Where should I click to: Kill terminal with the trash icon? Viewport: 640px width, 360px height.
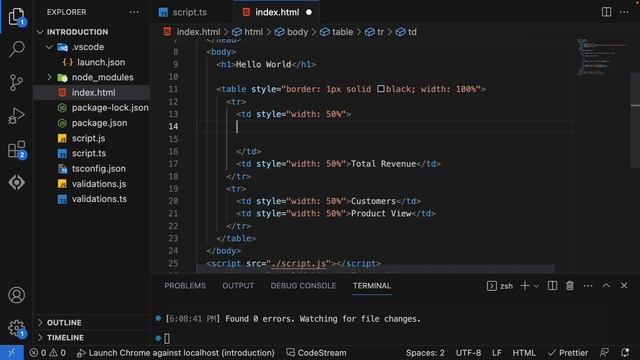[x=570, y=286]
